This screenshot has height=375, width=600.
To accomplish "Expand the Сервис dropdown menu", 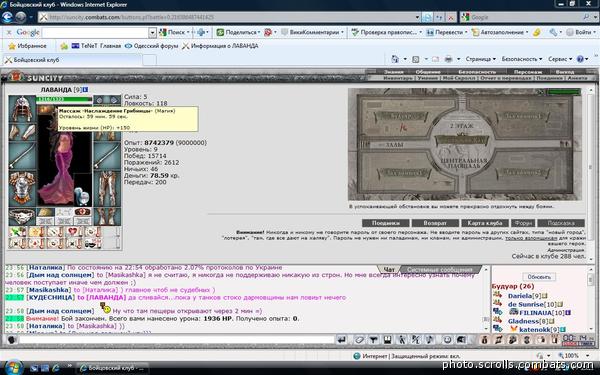I will [560, 59].
